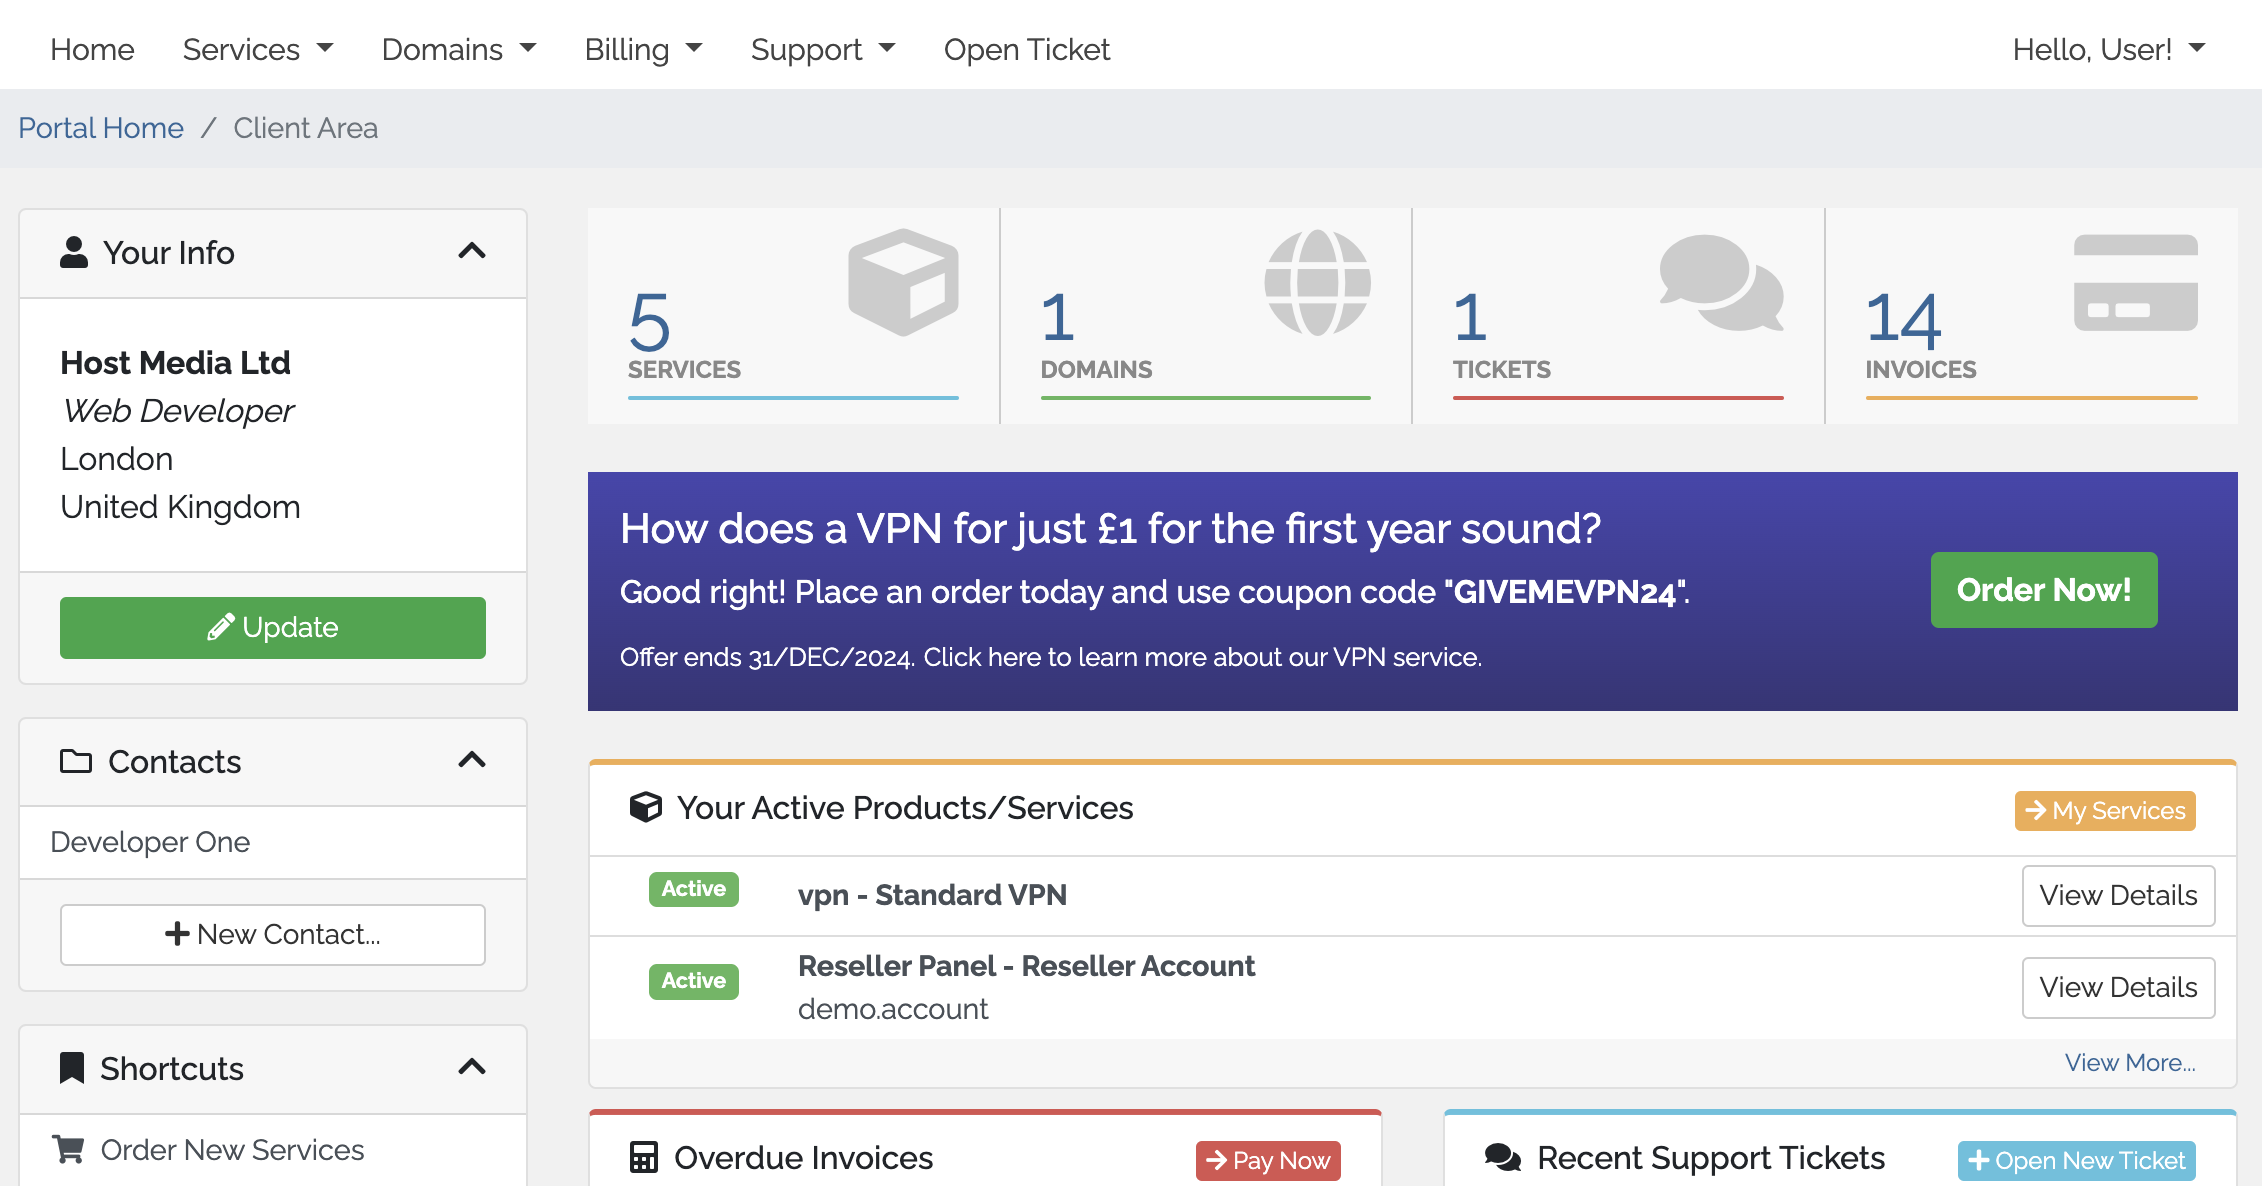Follow the Portal Home breadcrumb link
This screenshot has height=1186, width=2262.
click(x=101, y=128)
